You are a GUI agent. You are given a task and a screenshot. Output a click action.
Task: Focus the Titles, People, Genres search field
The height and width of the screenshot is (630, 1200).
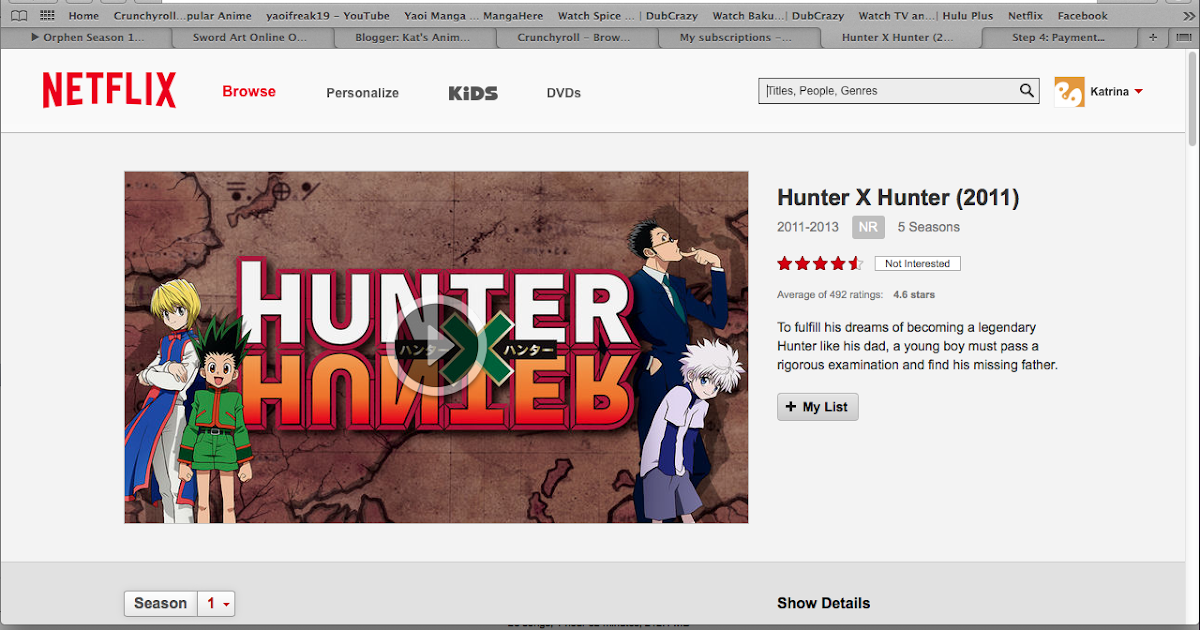[888, 91]
